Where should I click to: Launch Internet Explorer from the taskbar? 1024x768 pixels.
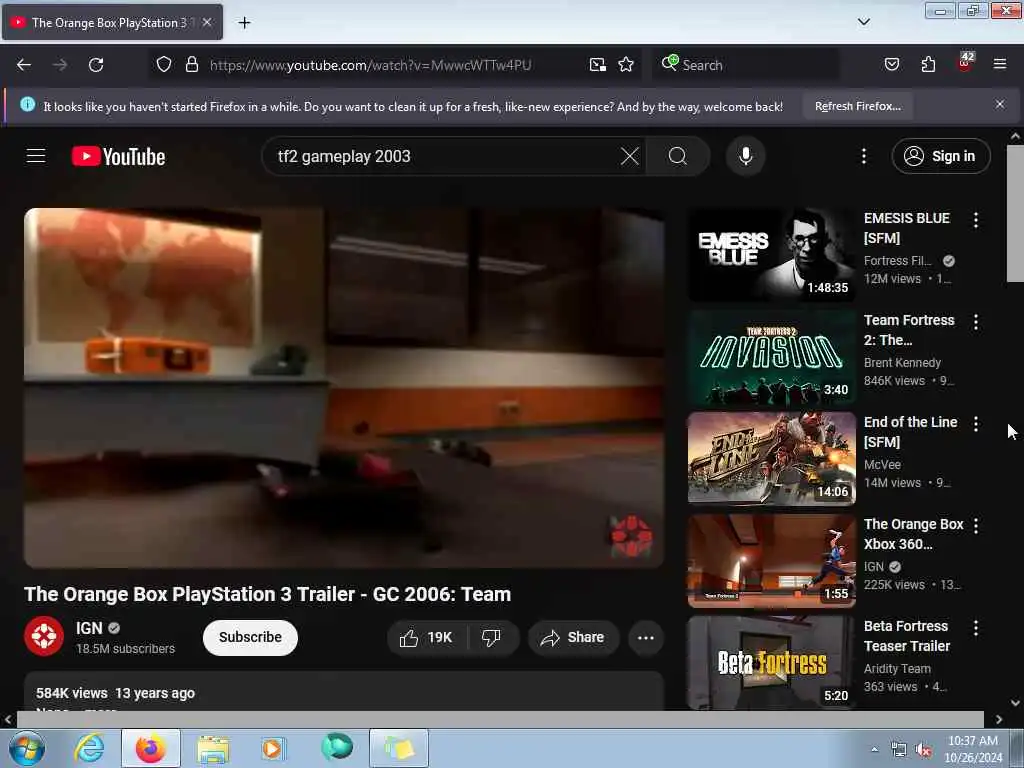coord(89,748)
